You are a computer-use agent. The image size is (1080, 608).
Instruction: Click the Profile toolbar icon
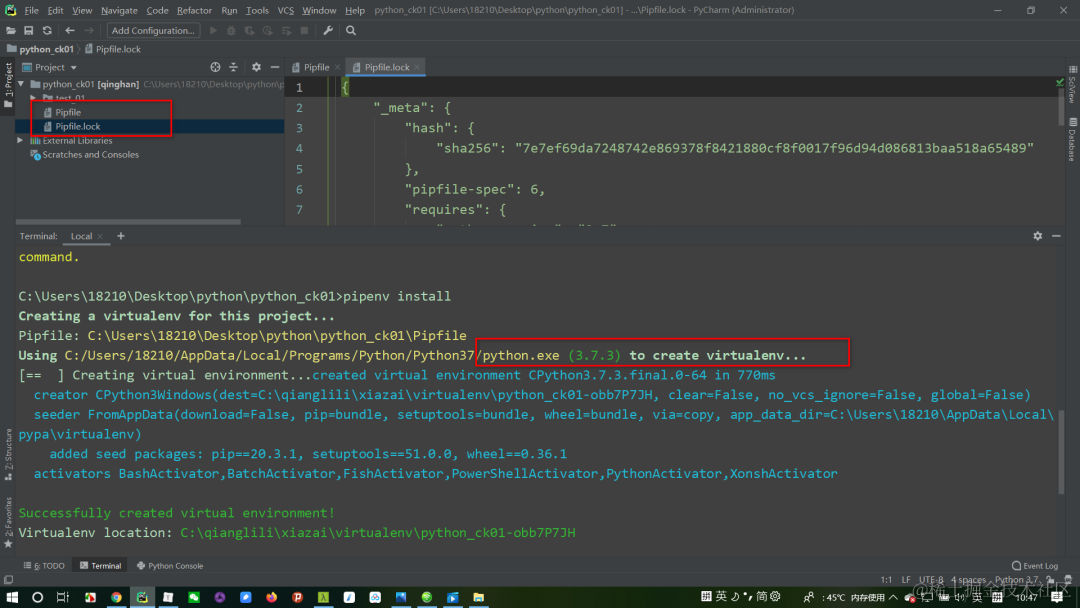268,30
